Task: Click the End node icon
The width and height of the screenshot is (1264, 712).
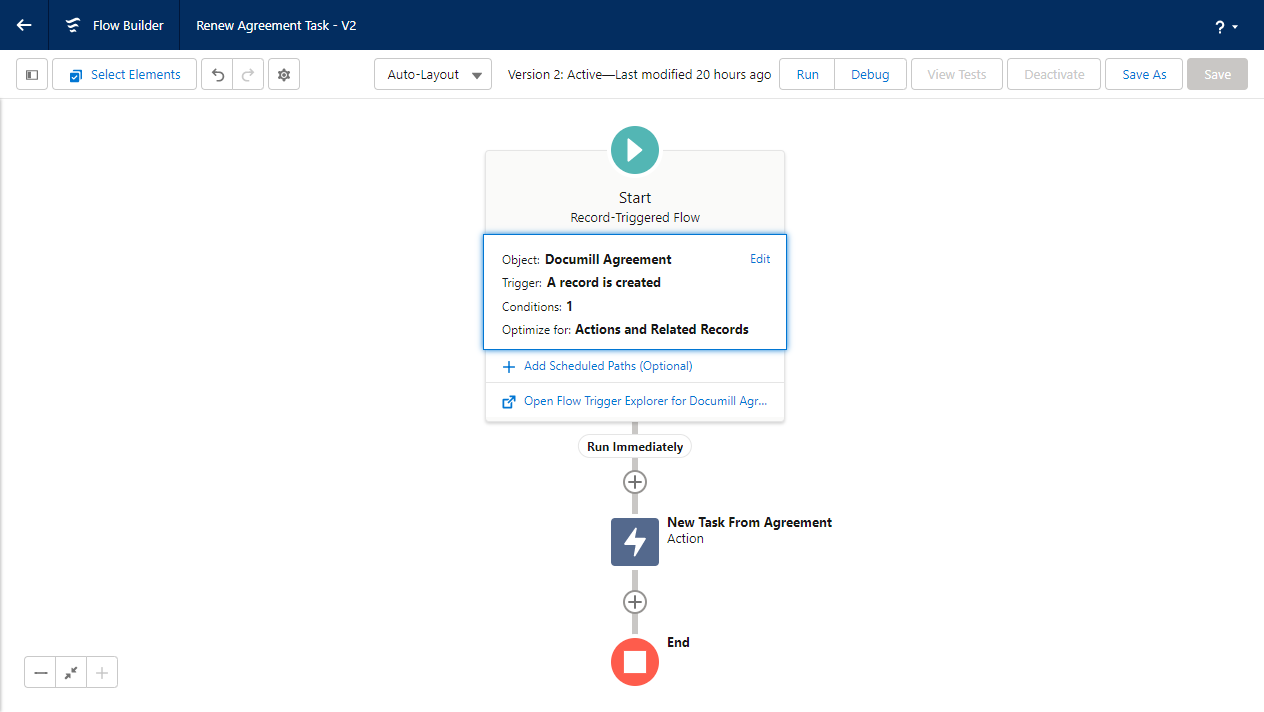Action: [634, 661]
